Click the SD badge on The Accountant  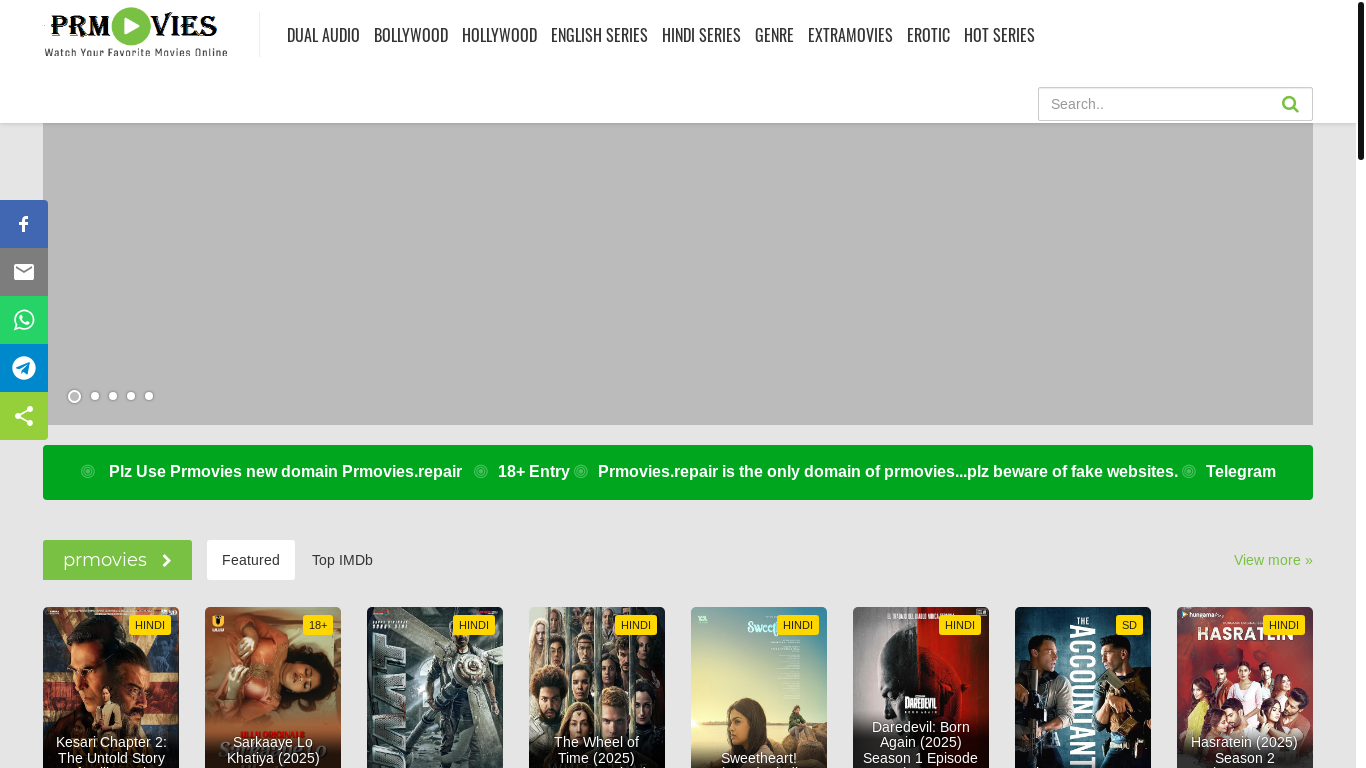pos(1129,625)
